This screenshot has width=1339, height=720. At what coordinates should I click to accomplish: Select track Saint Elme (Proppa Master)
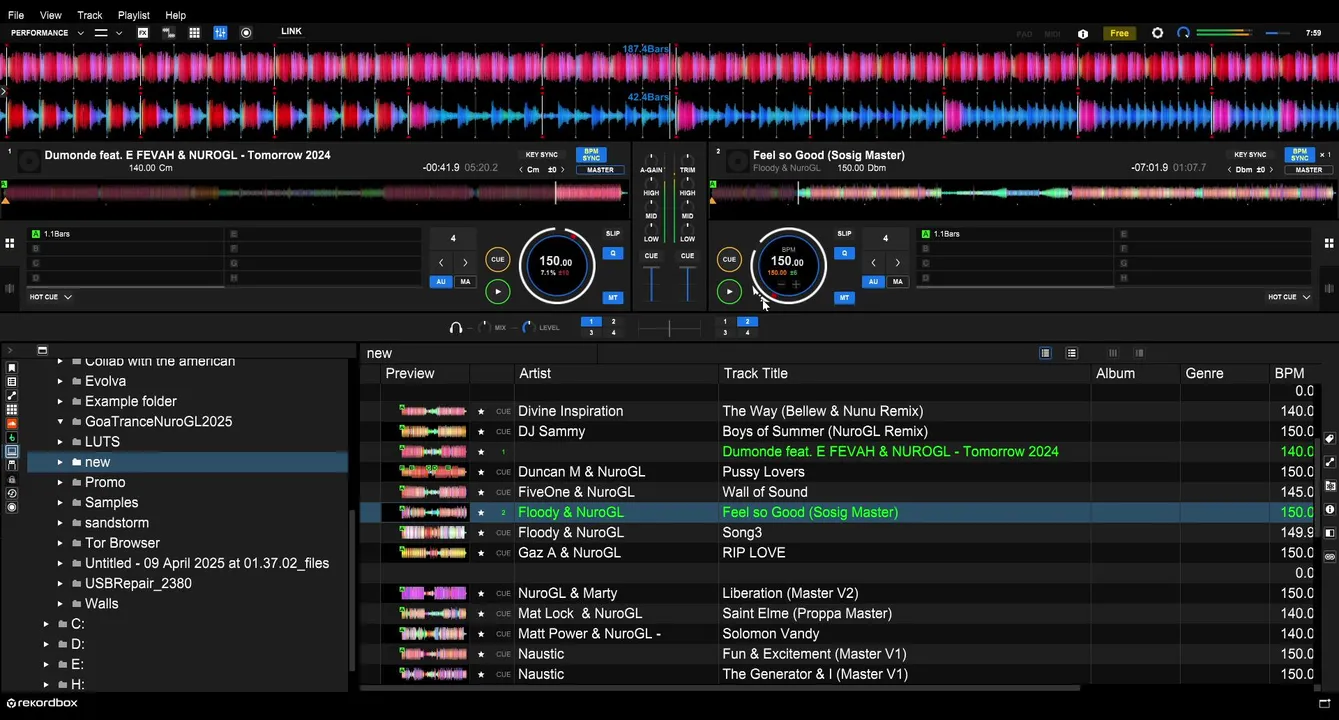(x=807, y=613)
